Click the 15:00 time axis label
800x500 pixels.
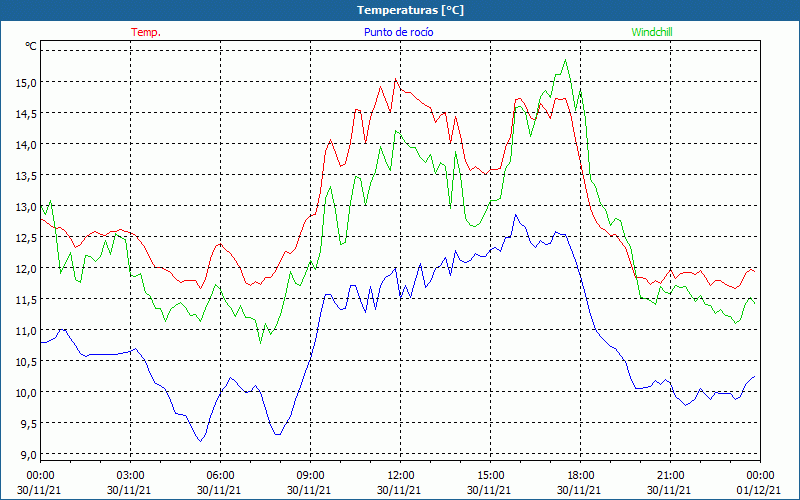[490, 476]
